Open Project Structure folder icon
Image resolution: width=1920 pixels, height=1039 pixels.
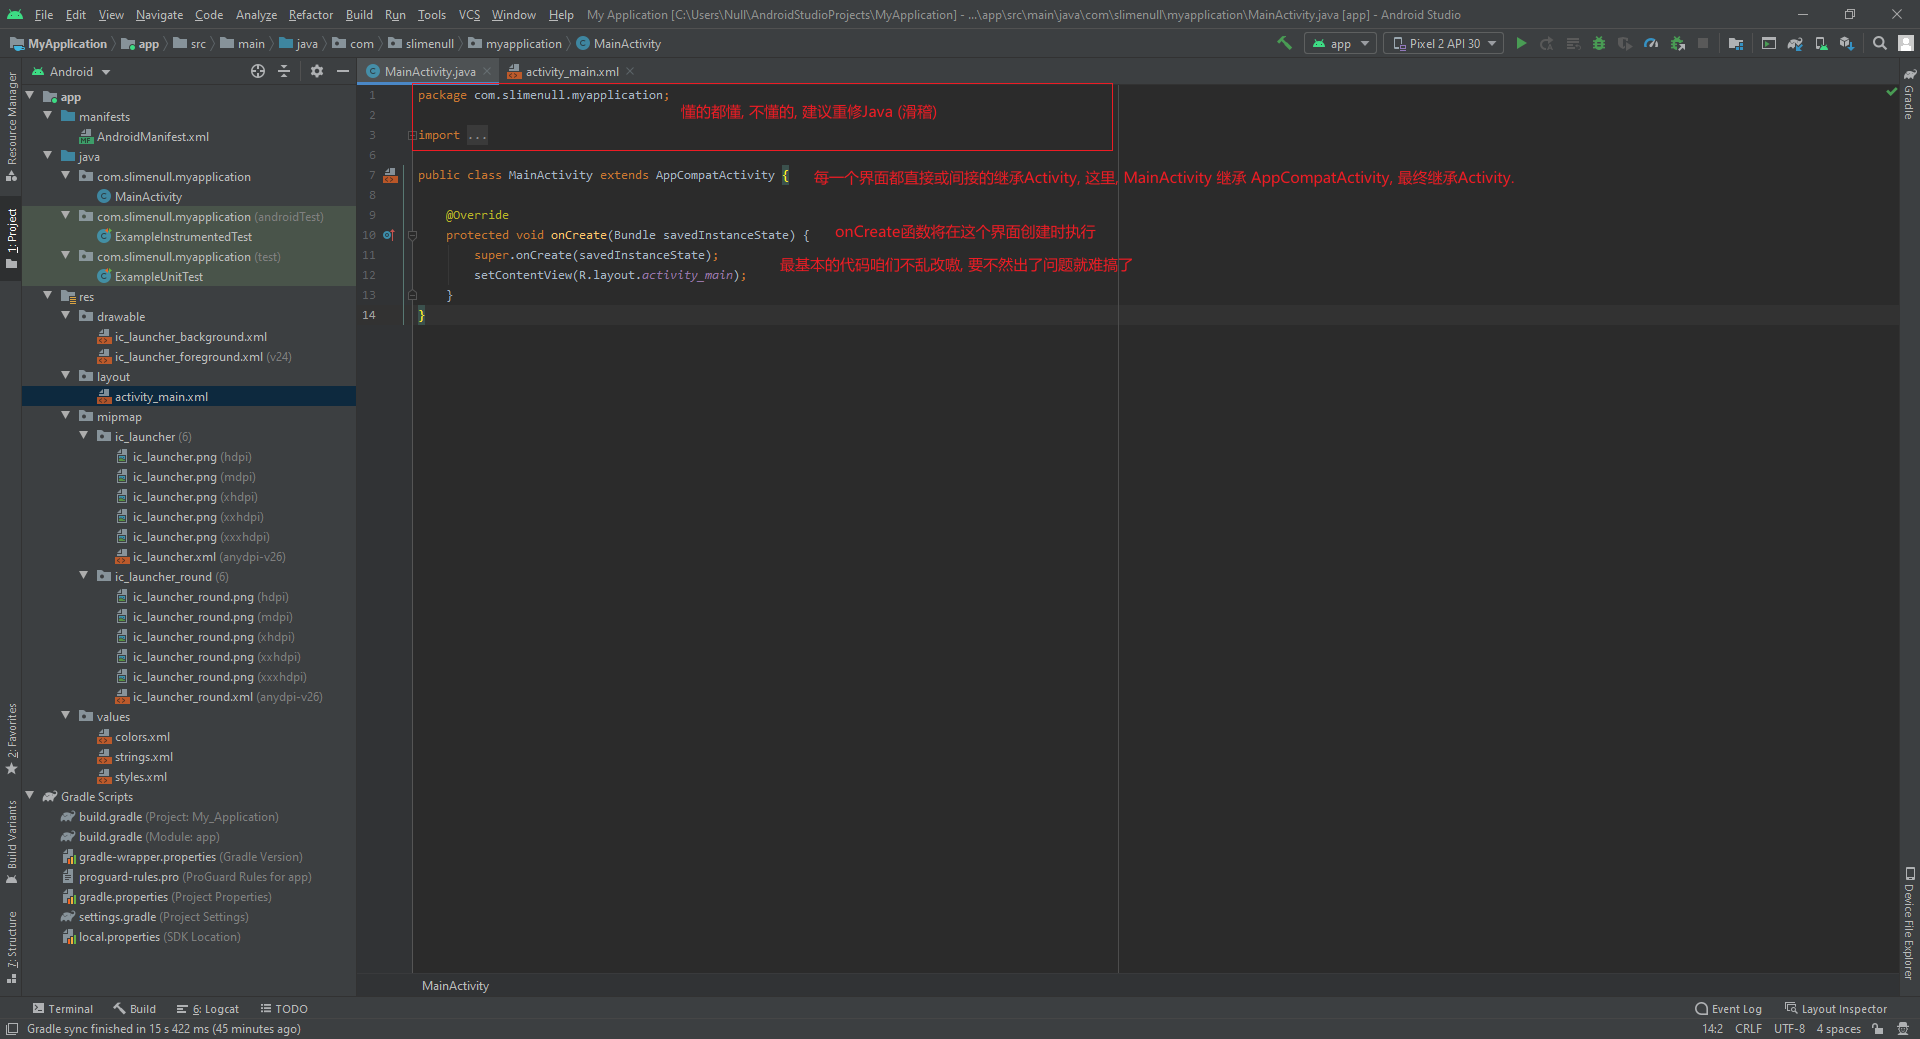[x=1736, y=43]
